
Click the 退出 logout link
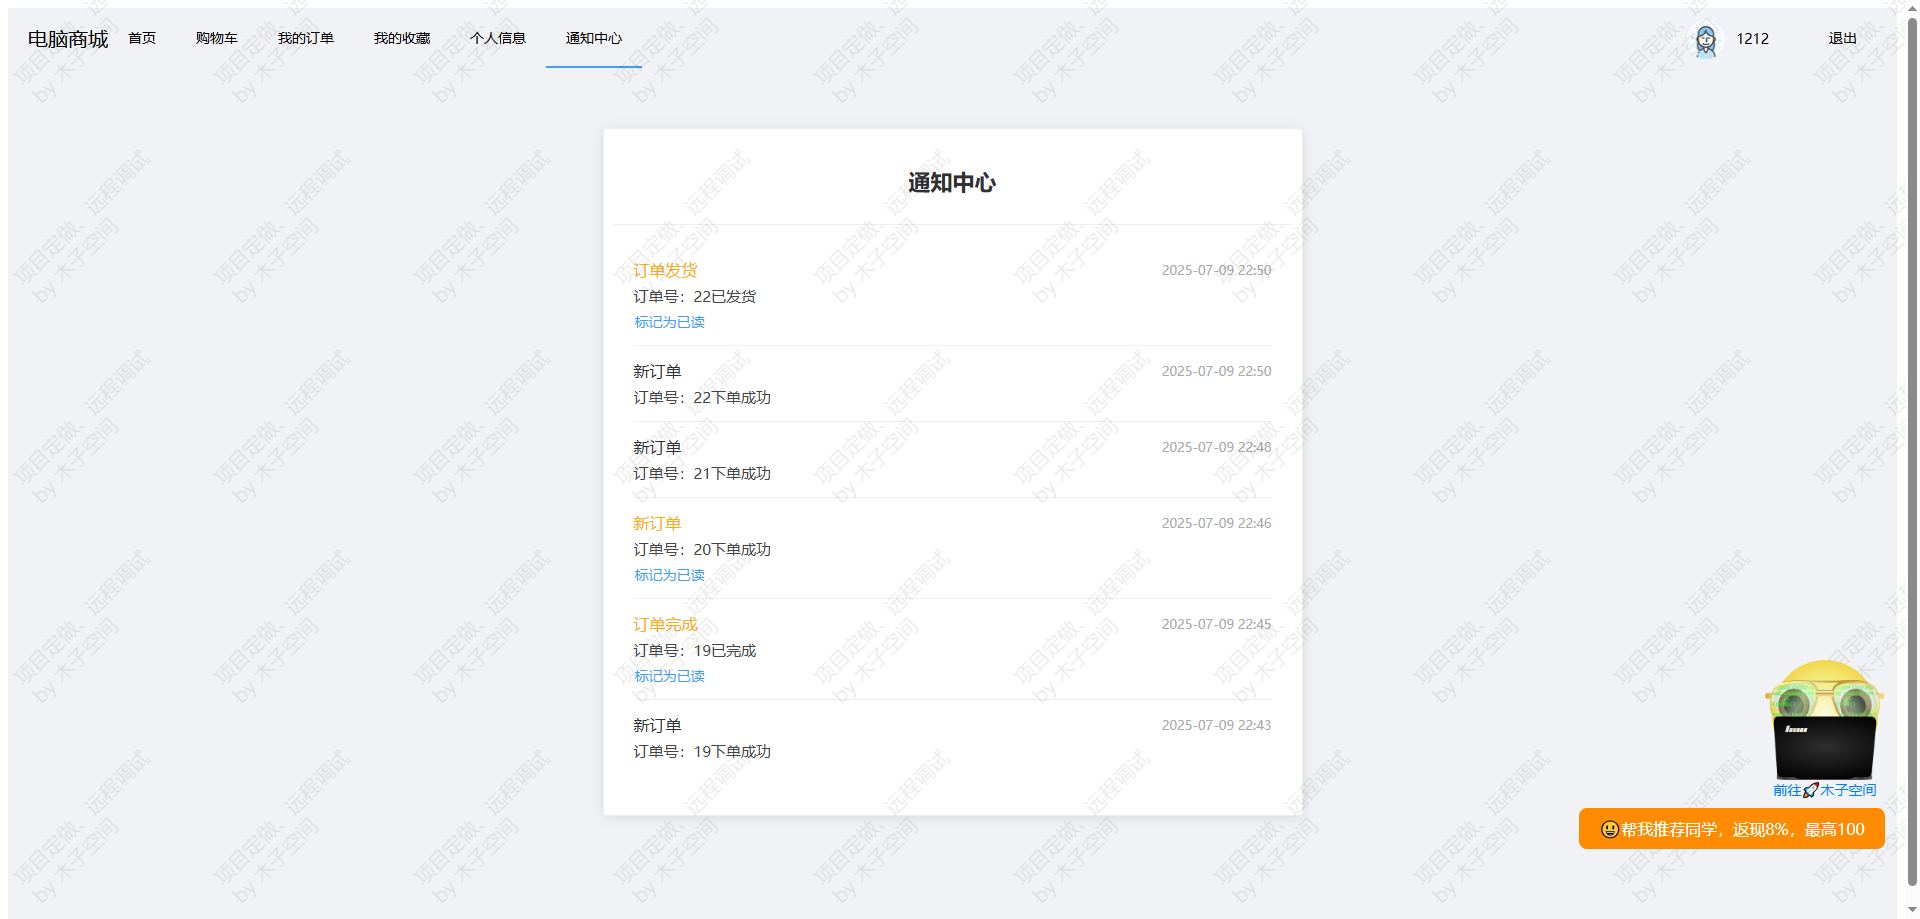tap(1842, 38)
